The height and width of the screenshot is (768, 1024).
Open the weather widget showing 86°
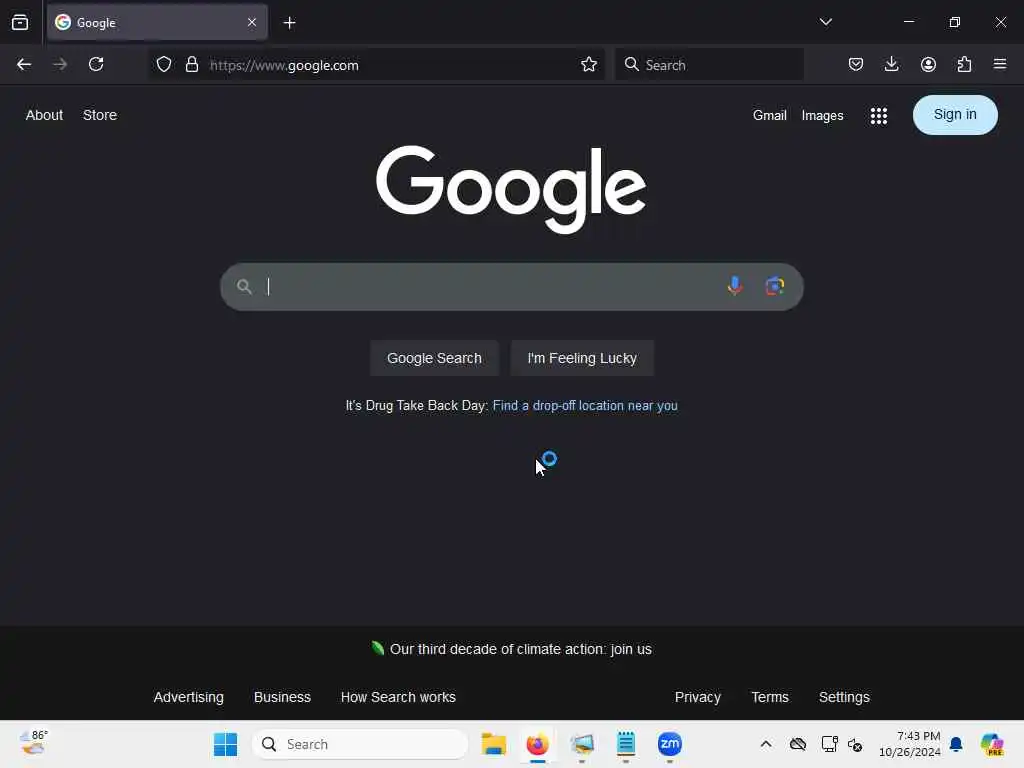click(34, 743)
